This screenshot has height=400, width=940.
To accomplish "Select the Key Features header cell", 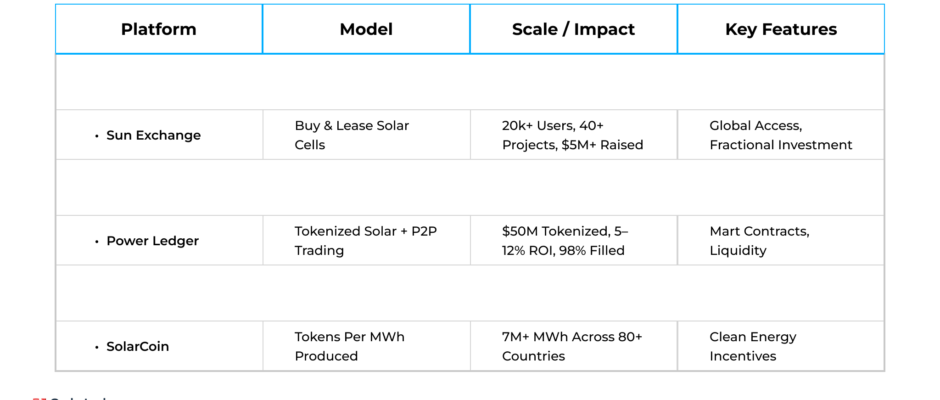I will coord(781,29).
